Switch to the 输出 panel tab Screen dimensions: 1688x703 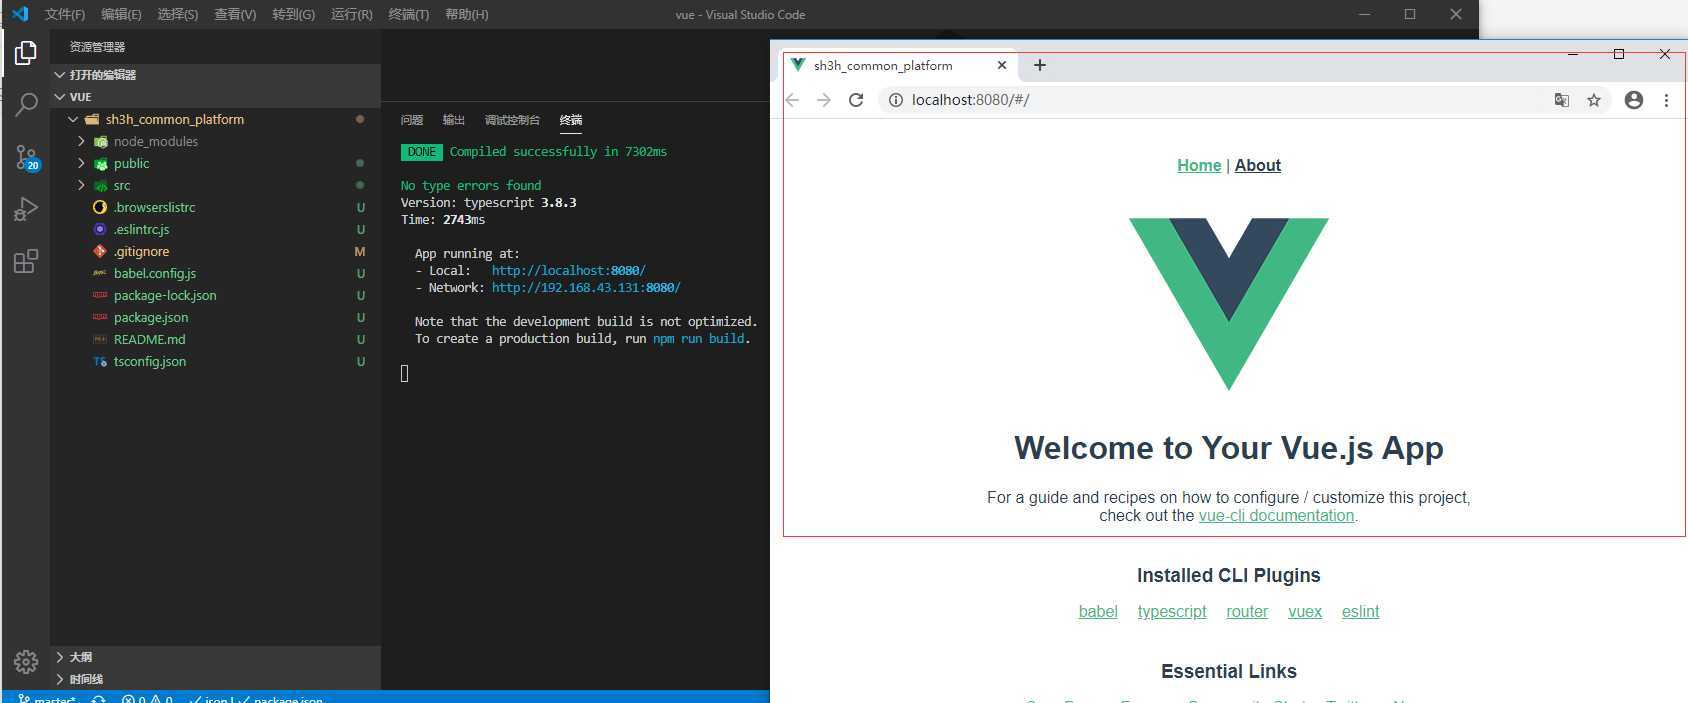(454, 120)
